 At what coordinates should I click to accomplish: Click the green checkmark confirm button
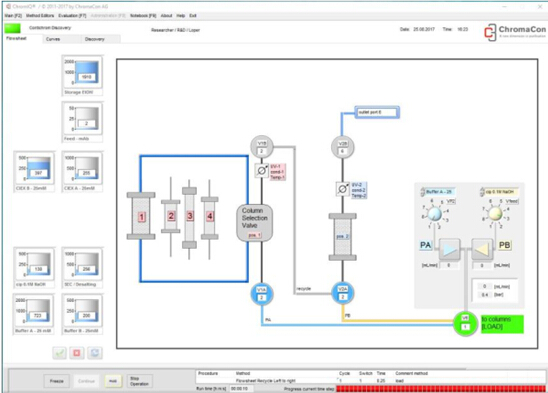(x=59, y=353)
